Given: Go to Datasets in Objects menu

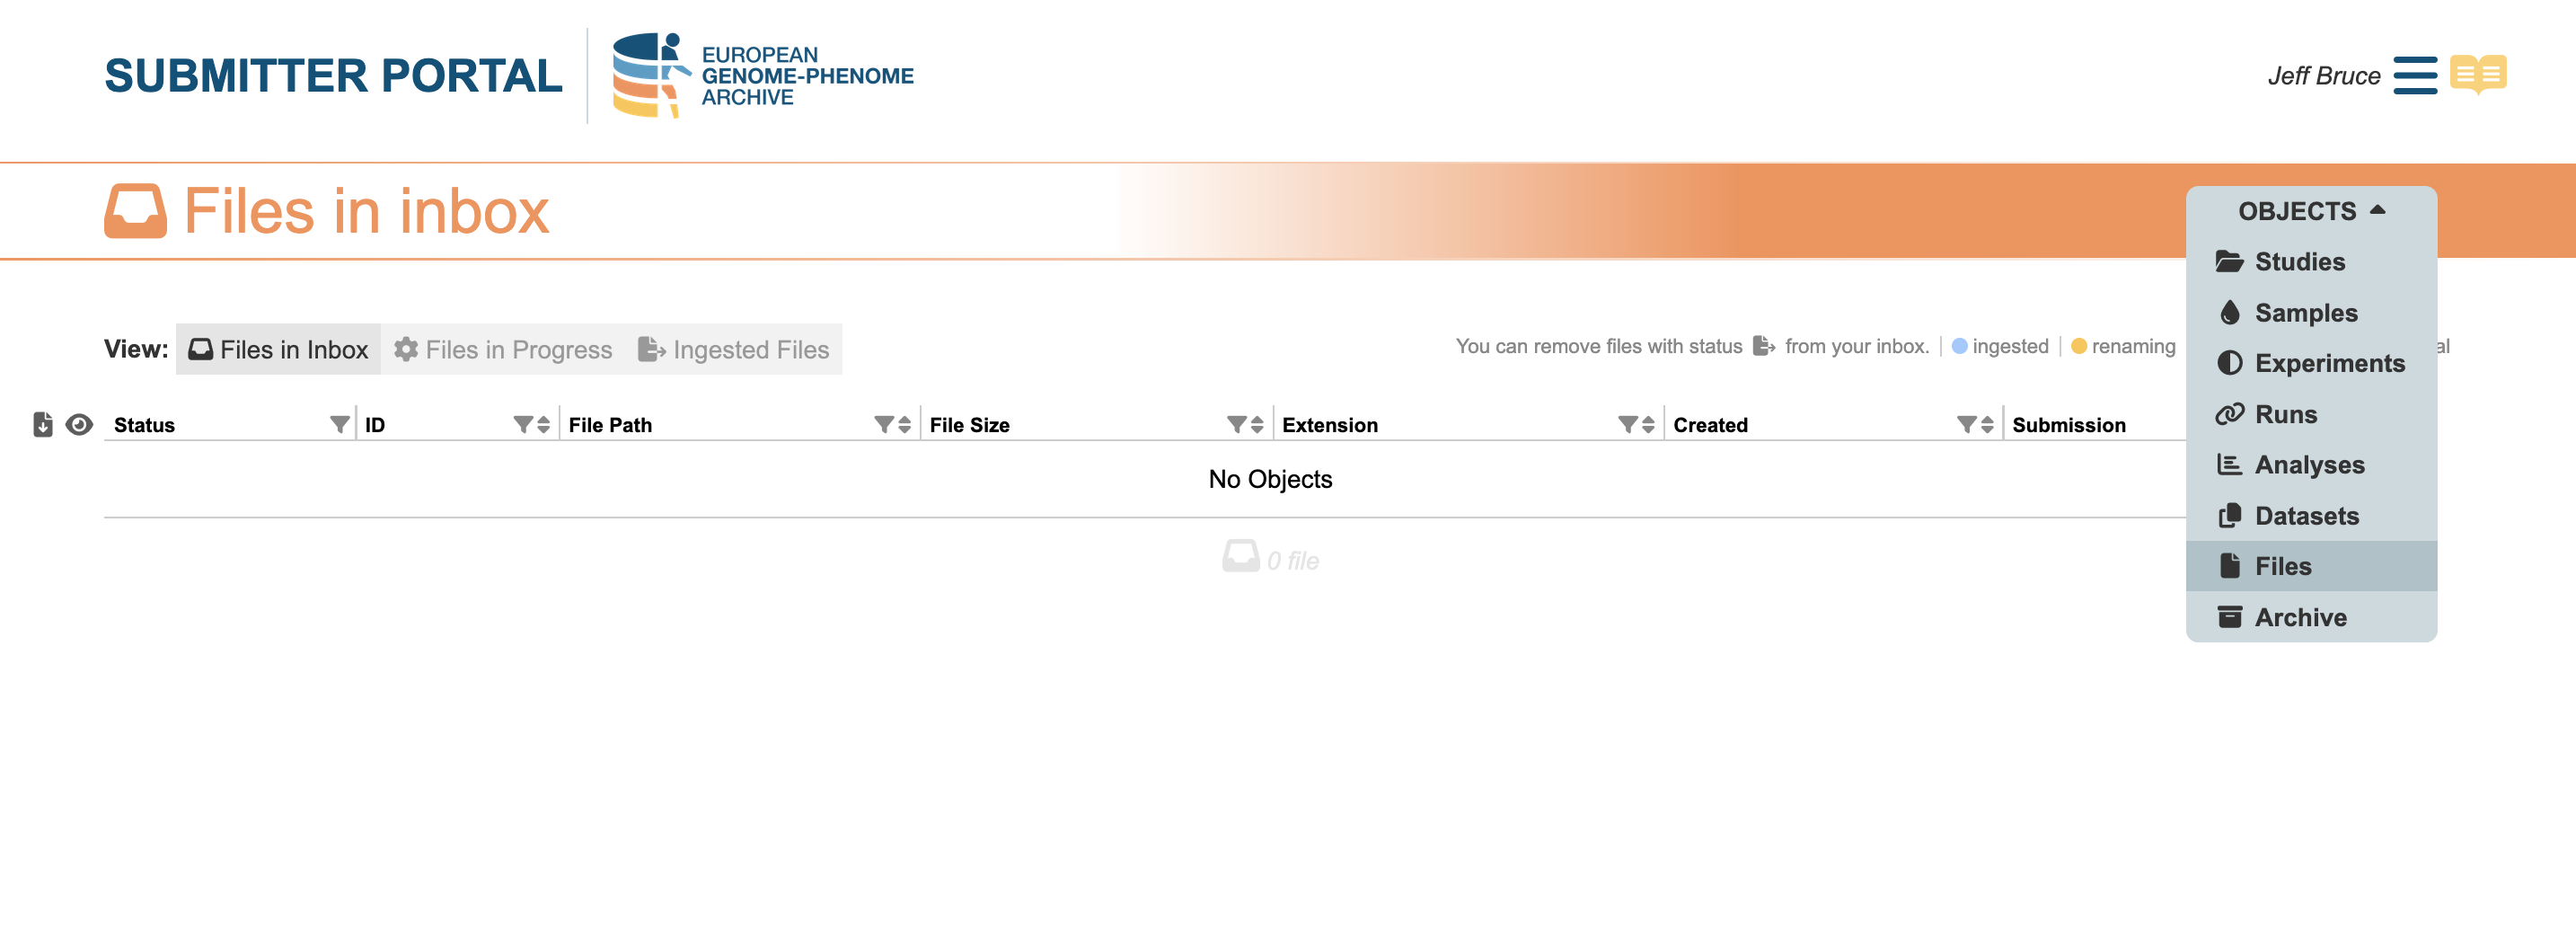Looking at the screenshot, I should (x=2306, y=516).
